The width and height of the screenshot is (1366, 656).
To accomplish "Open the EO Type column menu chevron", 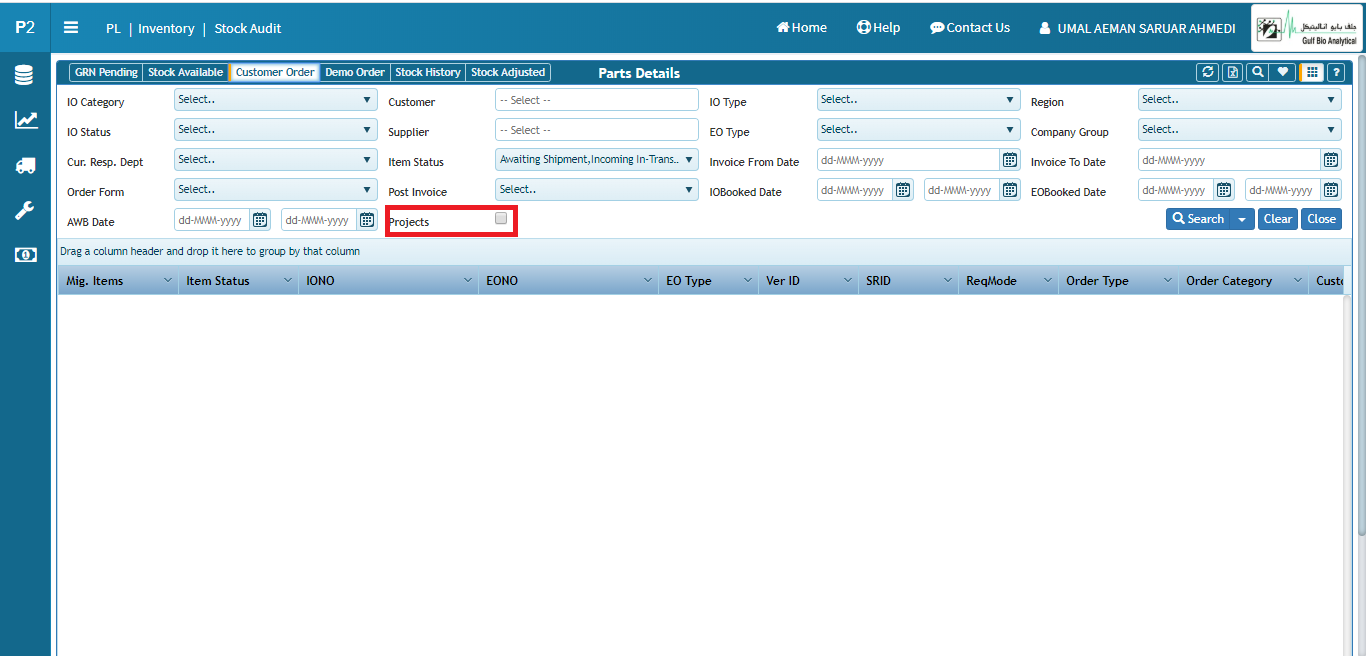I will pos(747,281).
